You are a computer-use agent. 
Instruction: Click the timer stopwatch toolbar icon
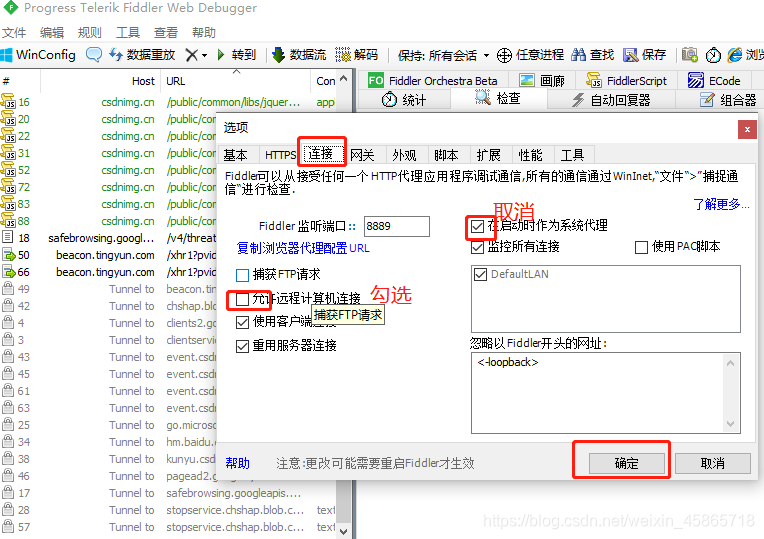713,55
